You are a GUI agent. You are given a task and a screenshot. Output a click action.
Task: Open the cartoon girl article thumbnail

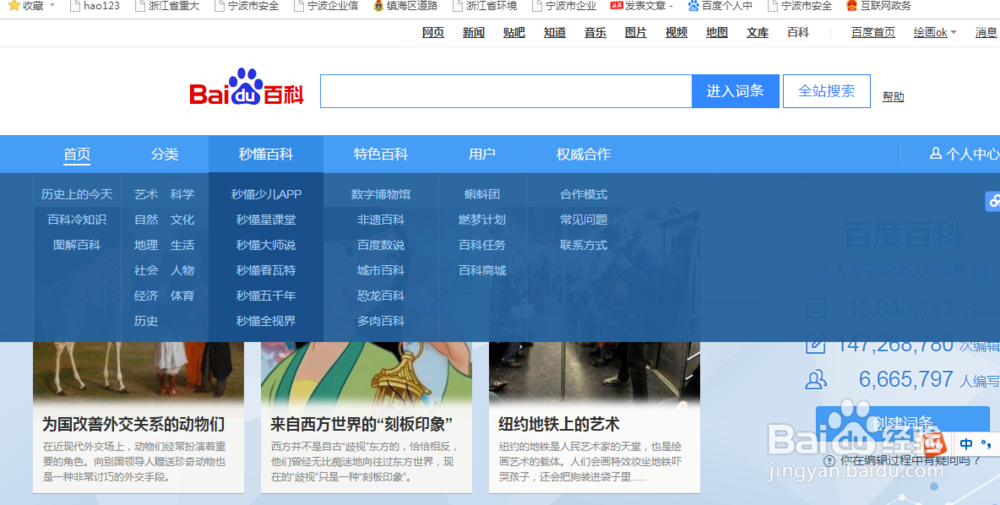coord(367,373)
